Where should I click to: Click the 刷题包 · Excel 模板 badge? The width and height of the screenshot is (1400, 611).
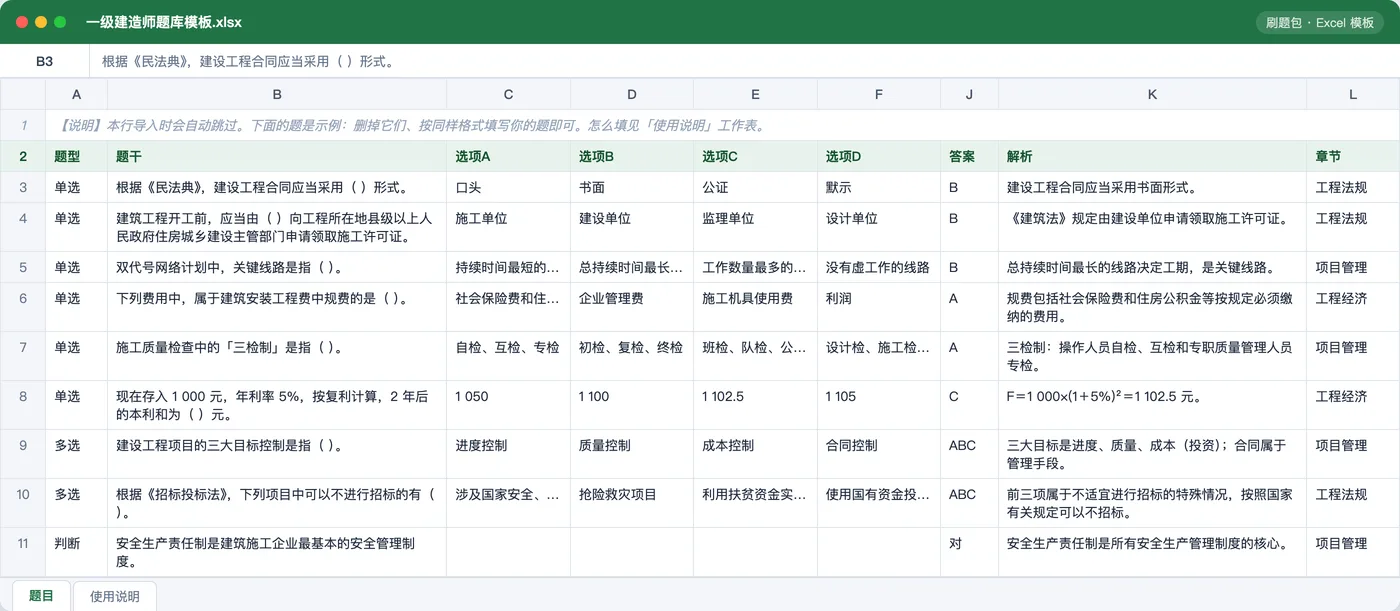coord(1319,22)
